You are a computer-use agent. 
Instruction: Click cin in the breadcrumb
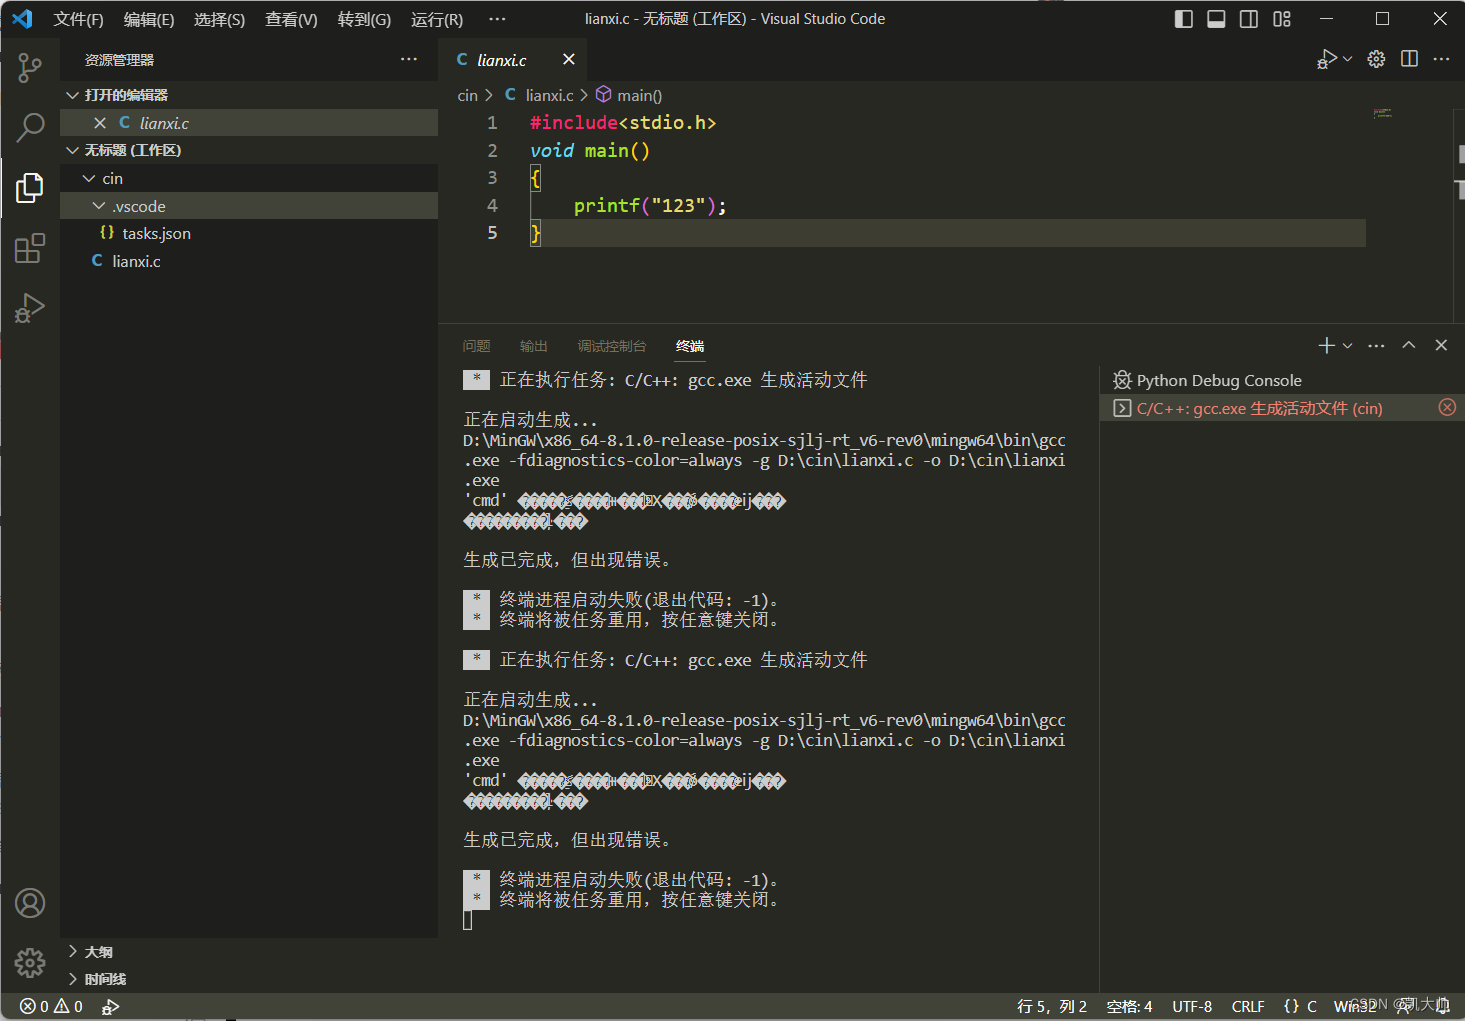tap(468, 95)
